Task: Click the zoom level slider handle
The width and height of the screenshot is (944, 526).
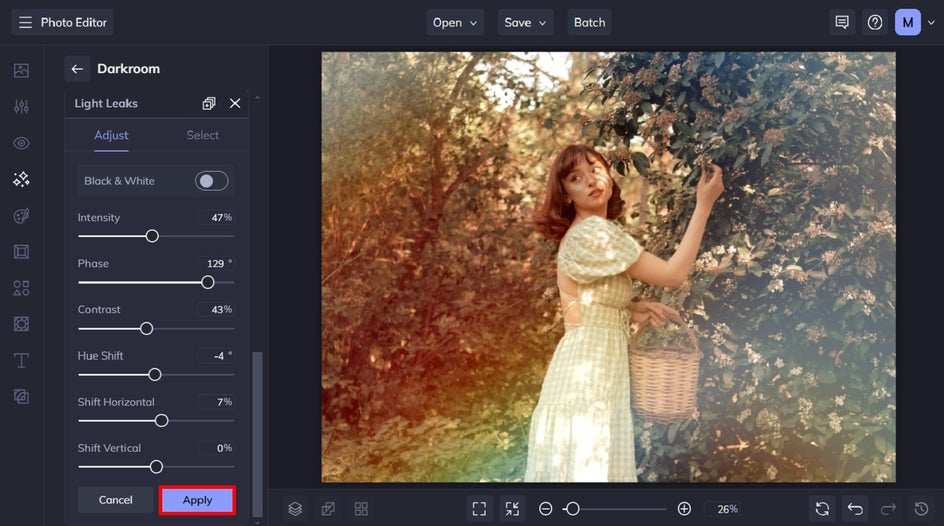Action: click(573, 509)
